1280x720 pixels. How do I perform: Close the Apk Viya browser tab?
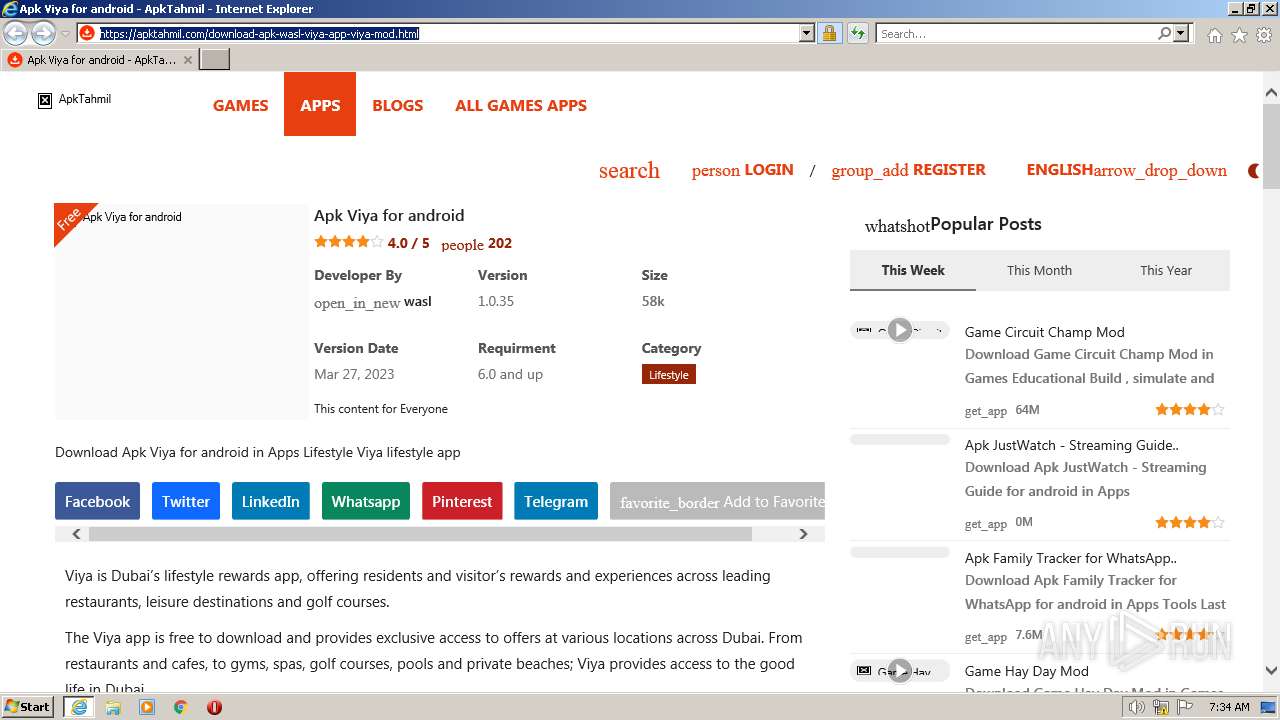click(x=188, y=60)
